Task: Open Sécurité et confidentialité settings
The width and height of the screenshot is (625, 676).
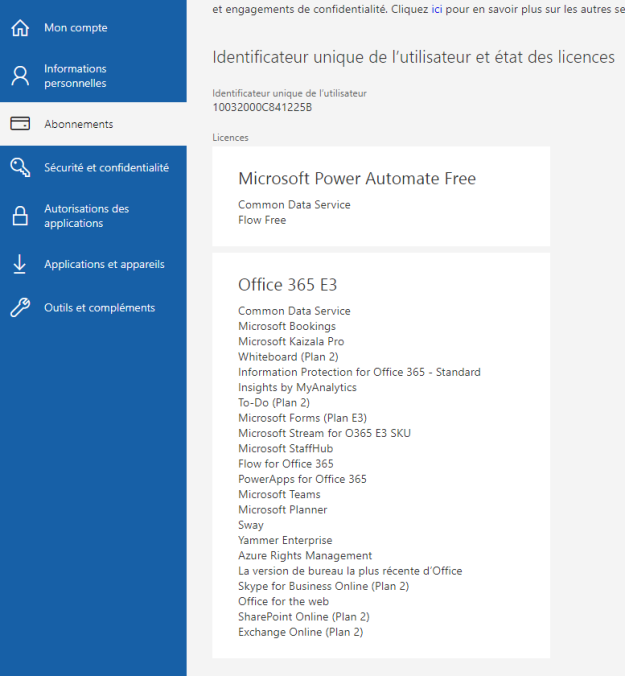Action: pos(106,168)
